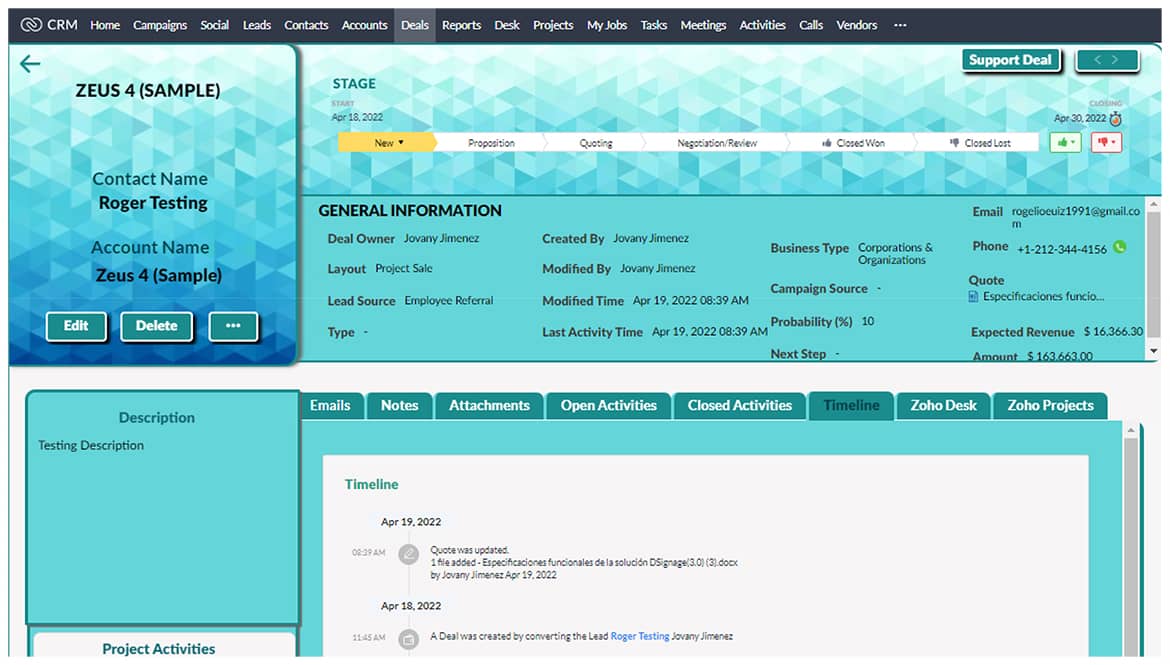This screenshot has height=665, width=1170.
Task: Go to the previous deal record arrow
Action: 1097,60
